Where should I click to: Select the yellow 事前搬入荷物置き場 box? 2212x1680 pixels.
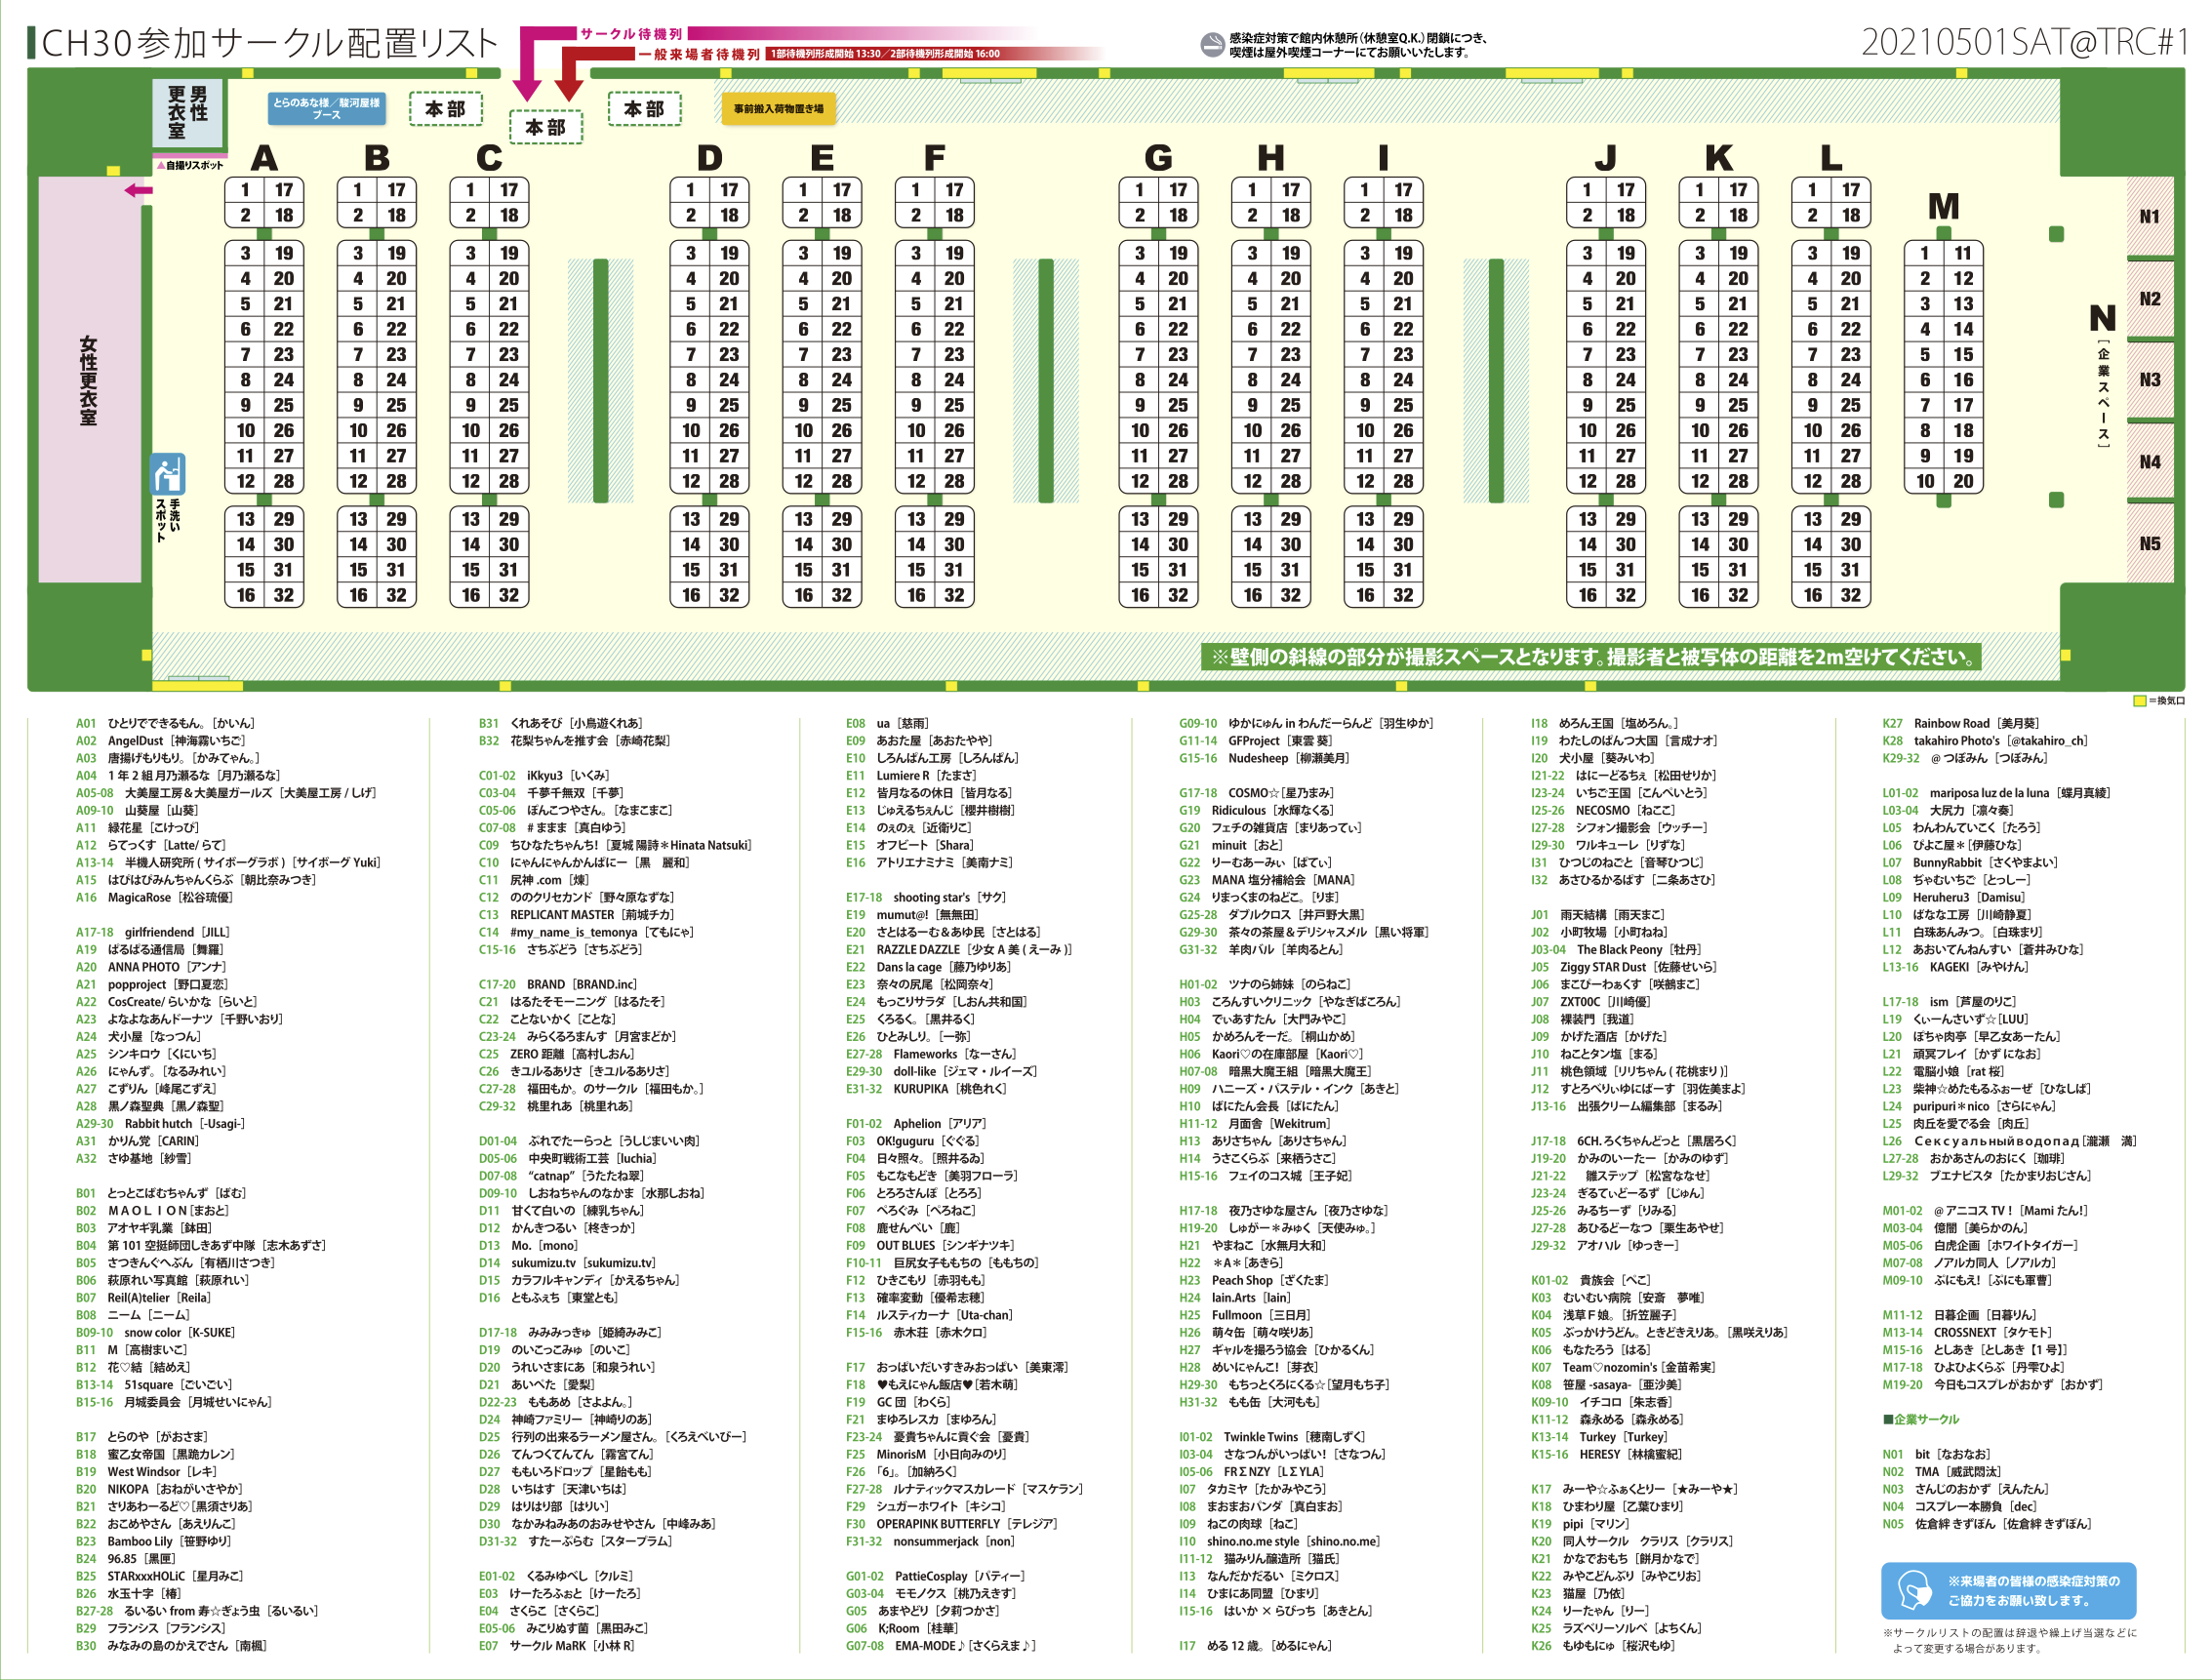(x=779, y=109)
